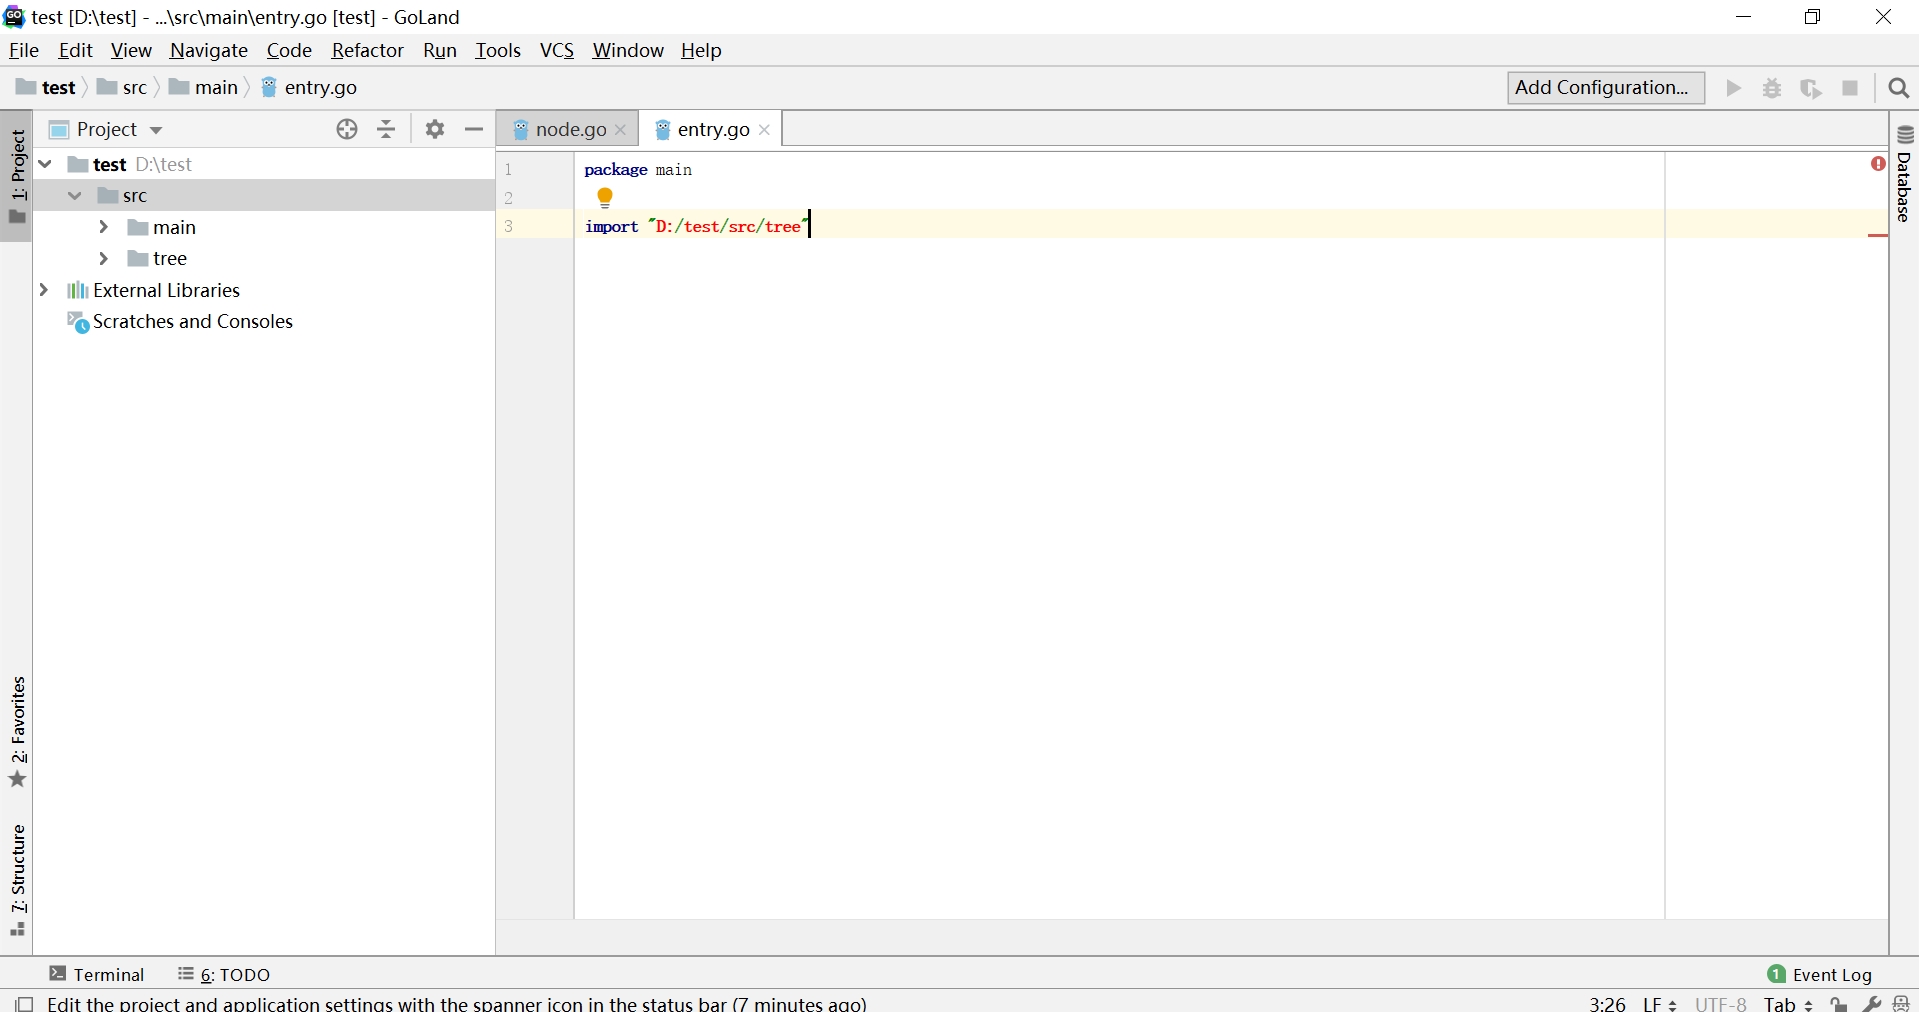This screenshot has height=1012, width=1919.
Task: Click line number 3 in gutter
Action: pyautogui.click(x=509, y=227)
